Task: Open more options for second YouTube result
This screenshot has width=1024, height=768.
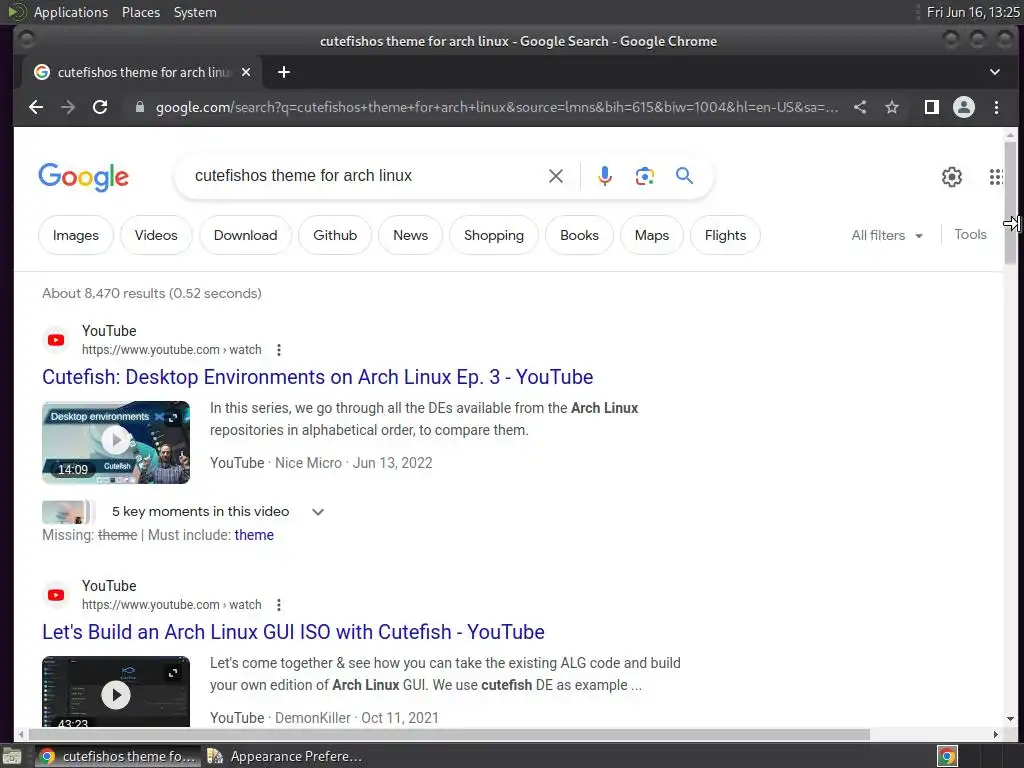Action: pos(279,605)
